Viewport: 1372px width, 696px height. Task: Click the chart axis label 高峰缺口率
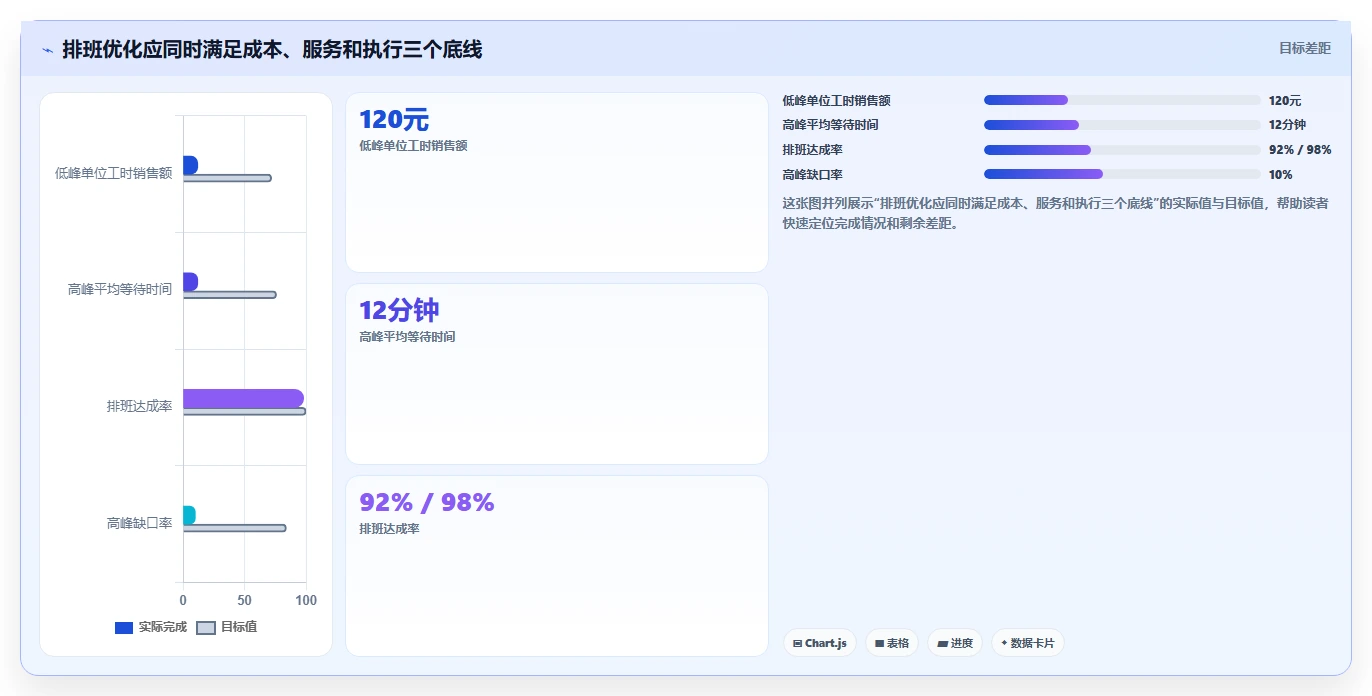(x=140, y=523)
